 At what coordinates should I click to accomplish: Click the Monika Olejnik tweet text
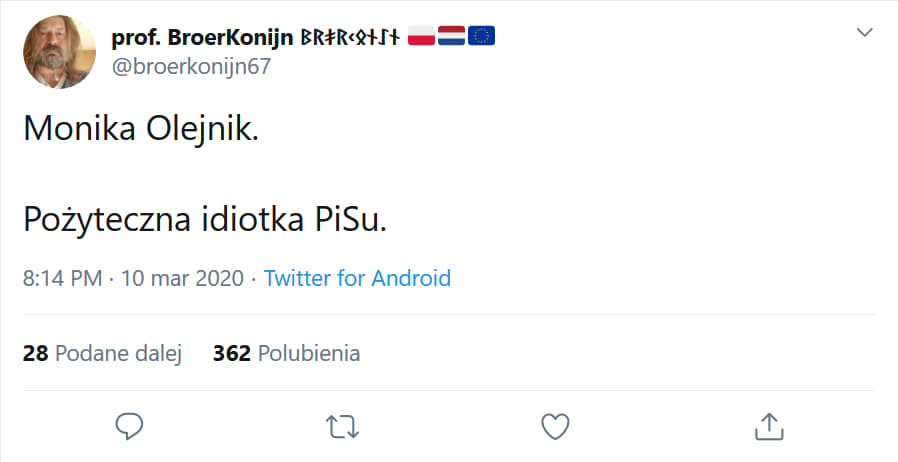(x=139, y=128)
